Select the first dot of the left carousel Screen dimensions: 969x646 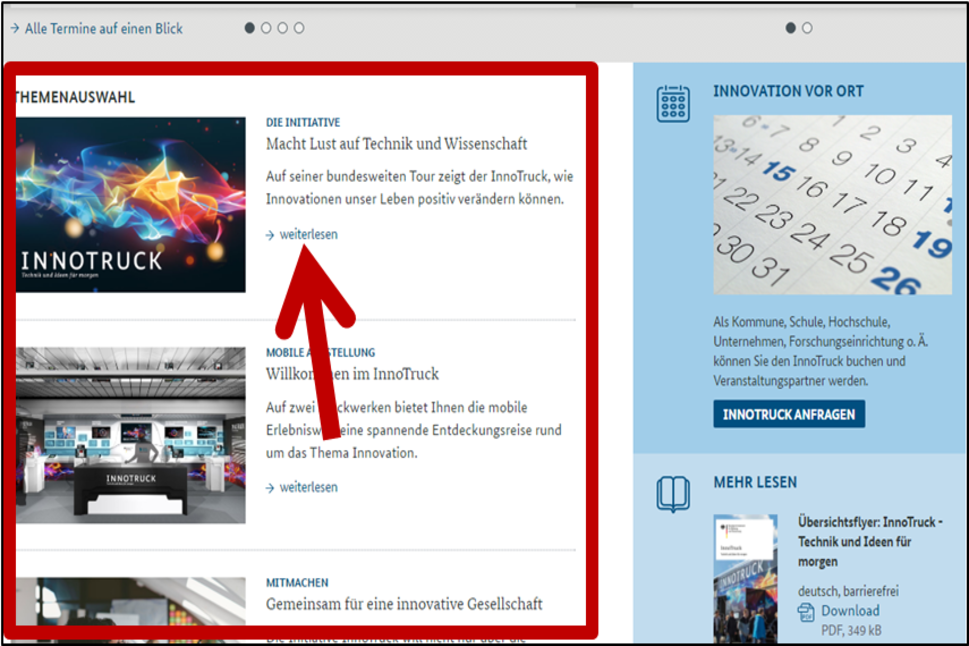[x=250, y=28]
